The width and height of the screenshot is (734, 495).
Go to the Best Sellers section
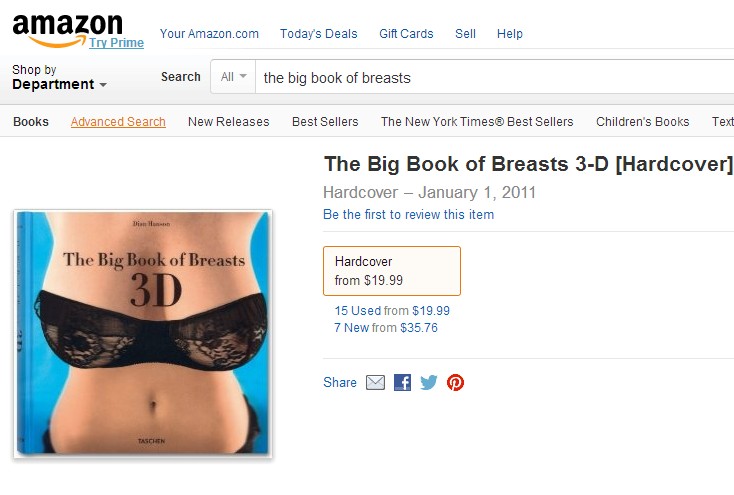click(x=325, y=122)
